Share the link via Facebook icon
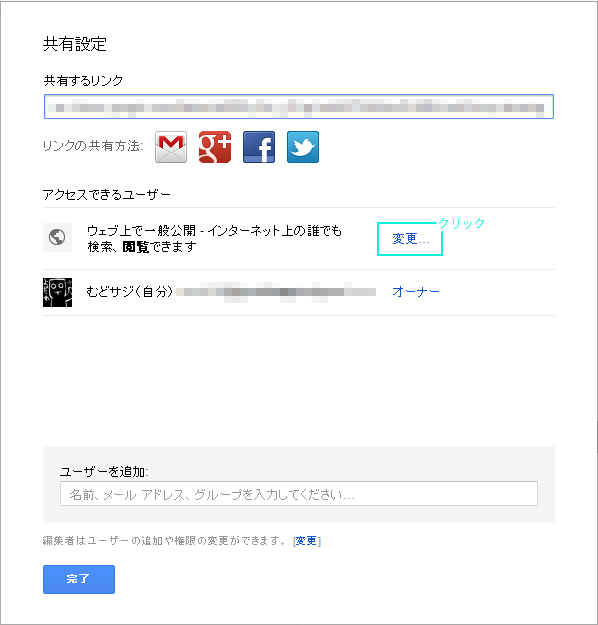 (x=259, y=147)
